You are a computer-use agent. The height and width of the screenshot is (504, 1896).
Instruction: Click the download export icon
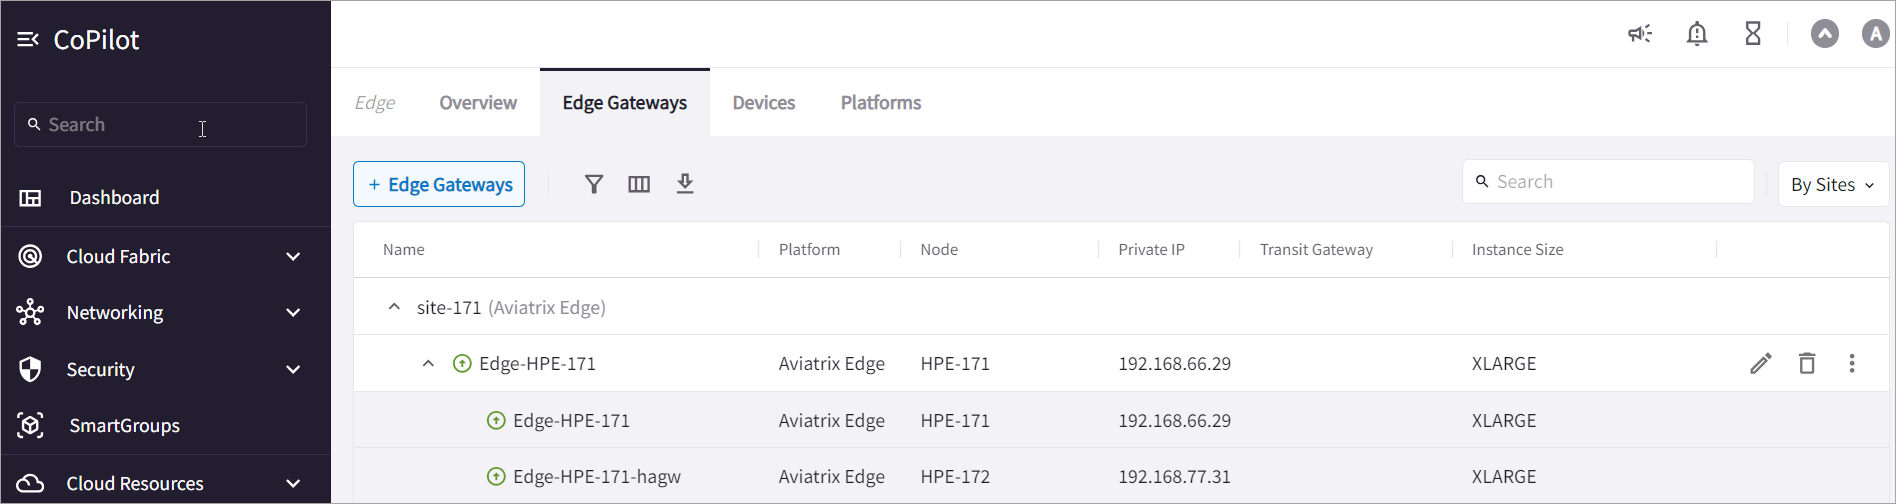click(x=685, y=184)
